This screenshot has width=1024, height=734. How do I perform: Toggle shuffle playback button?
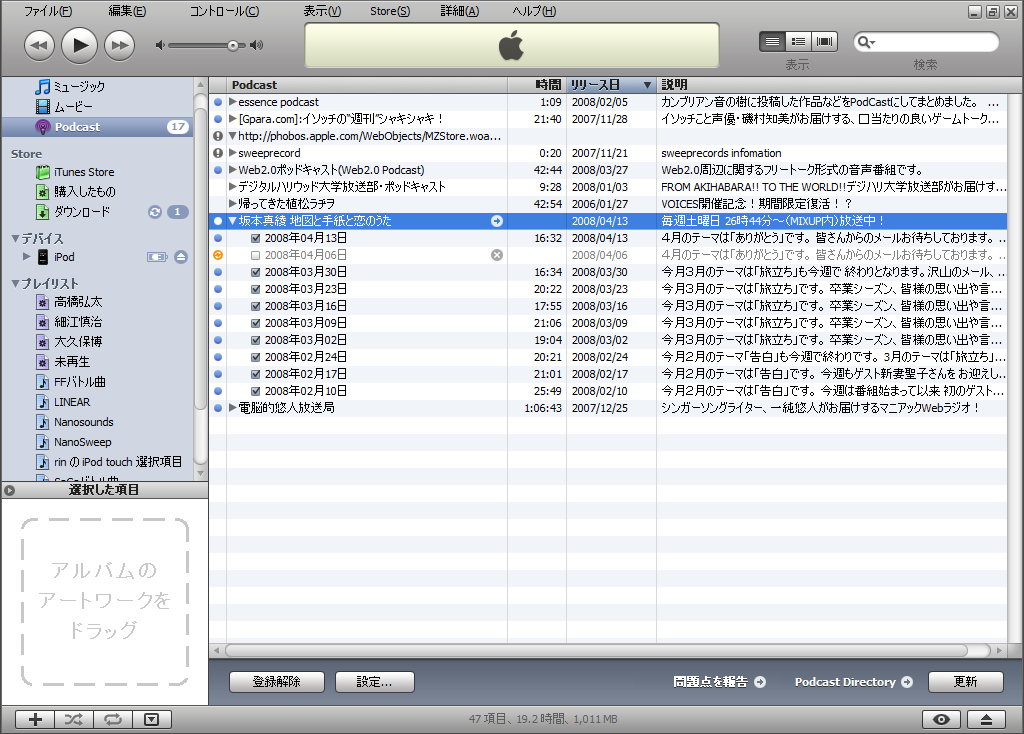click(74, 719)
